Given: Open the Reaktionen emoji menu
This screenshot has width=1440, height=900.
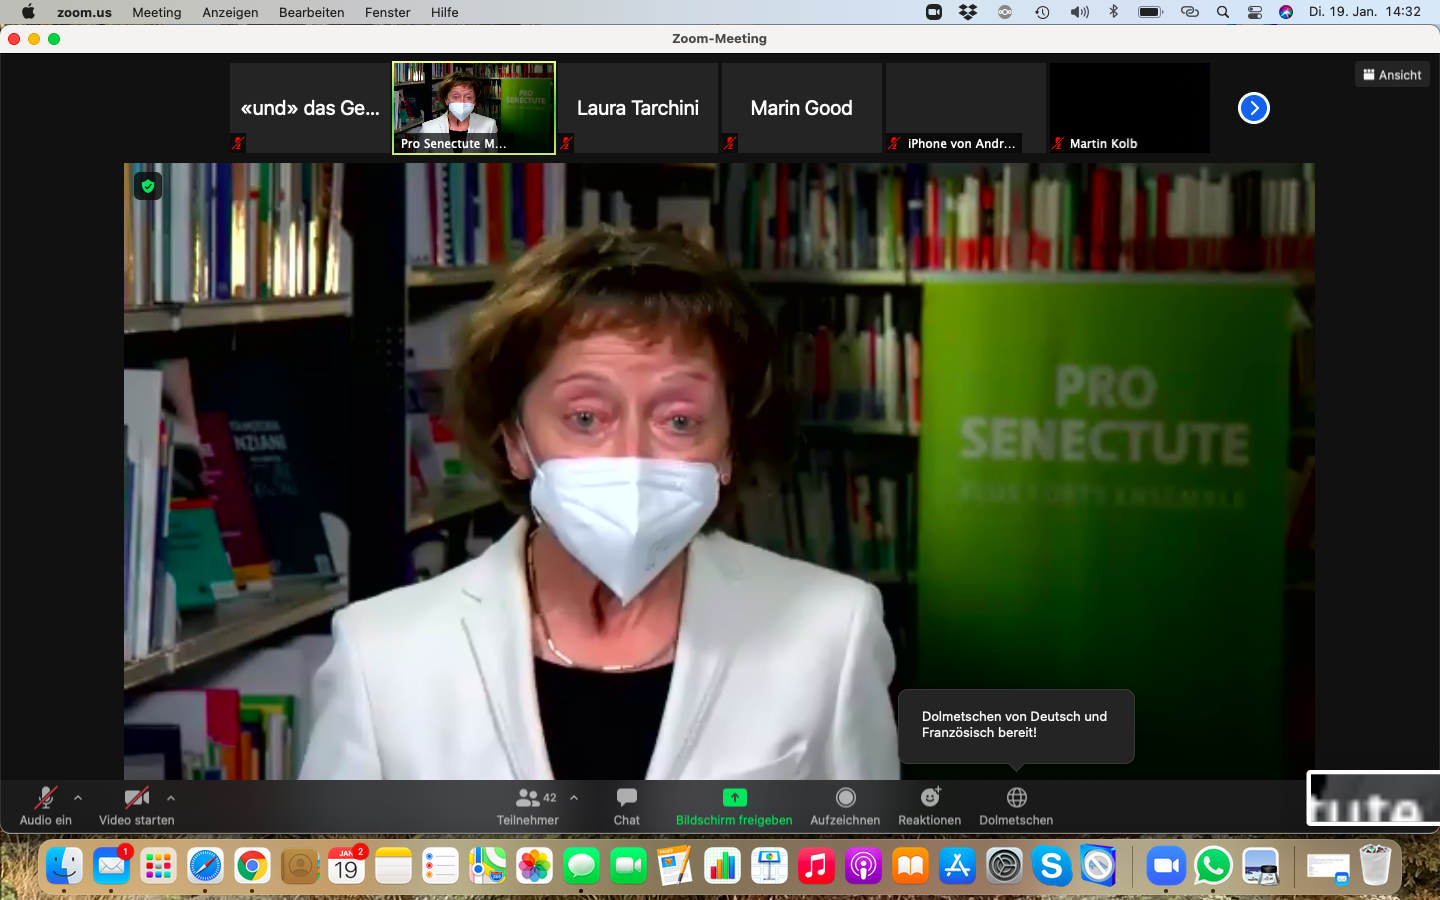Looking at the screenshot, I should pyautogui.click(x=929, y=805).
